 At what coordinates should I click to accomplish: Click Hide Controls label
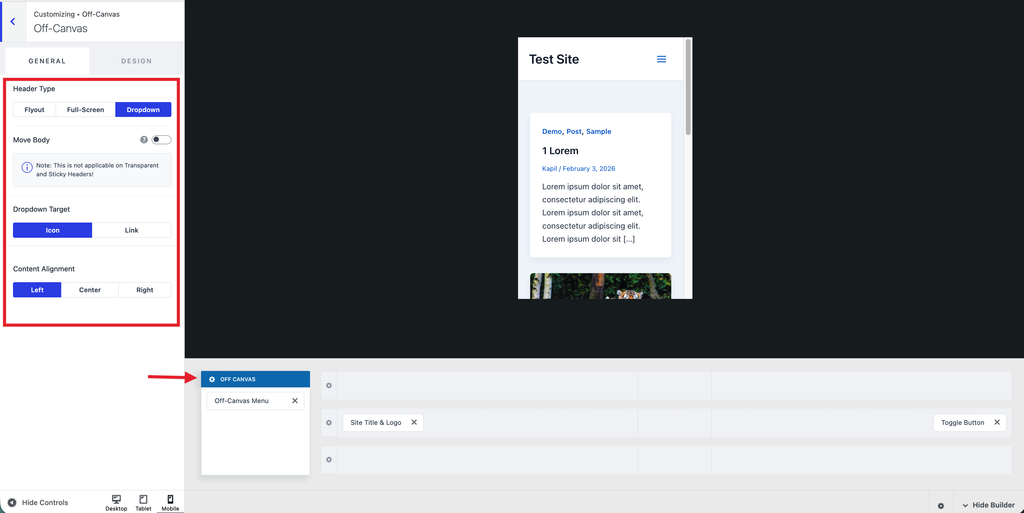45,503
